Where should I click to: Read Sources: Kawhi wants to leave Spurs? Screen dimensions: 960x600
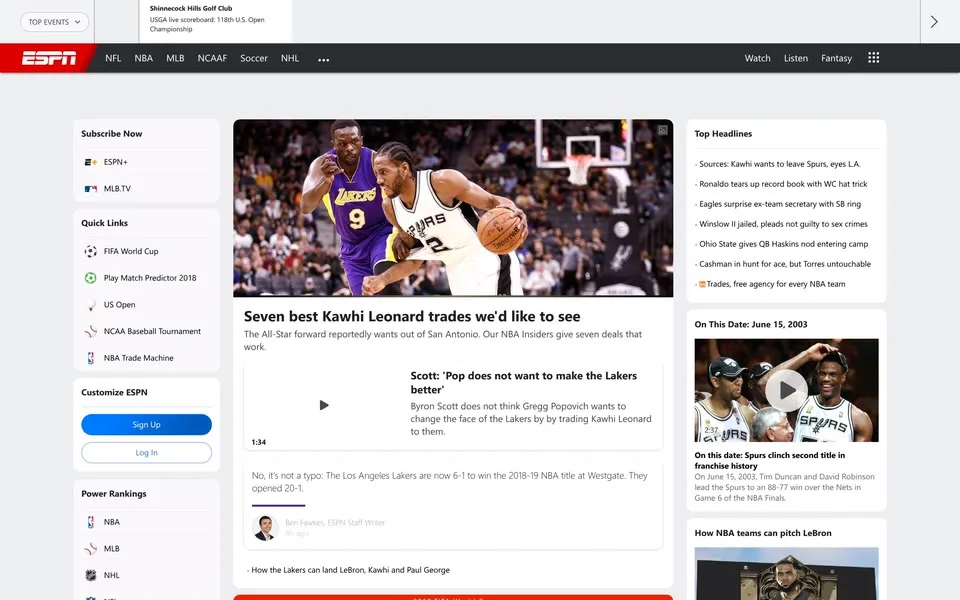click(x=779, y=164)
